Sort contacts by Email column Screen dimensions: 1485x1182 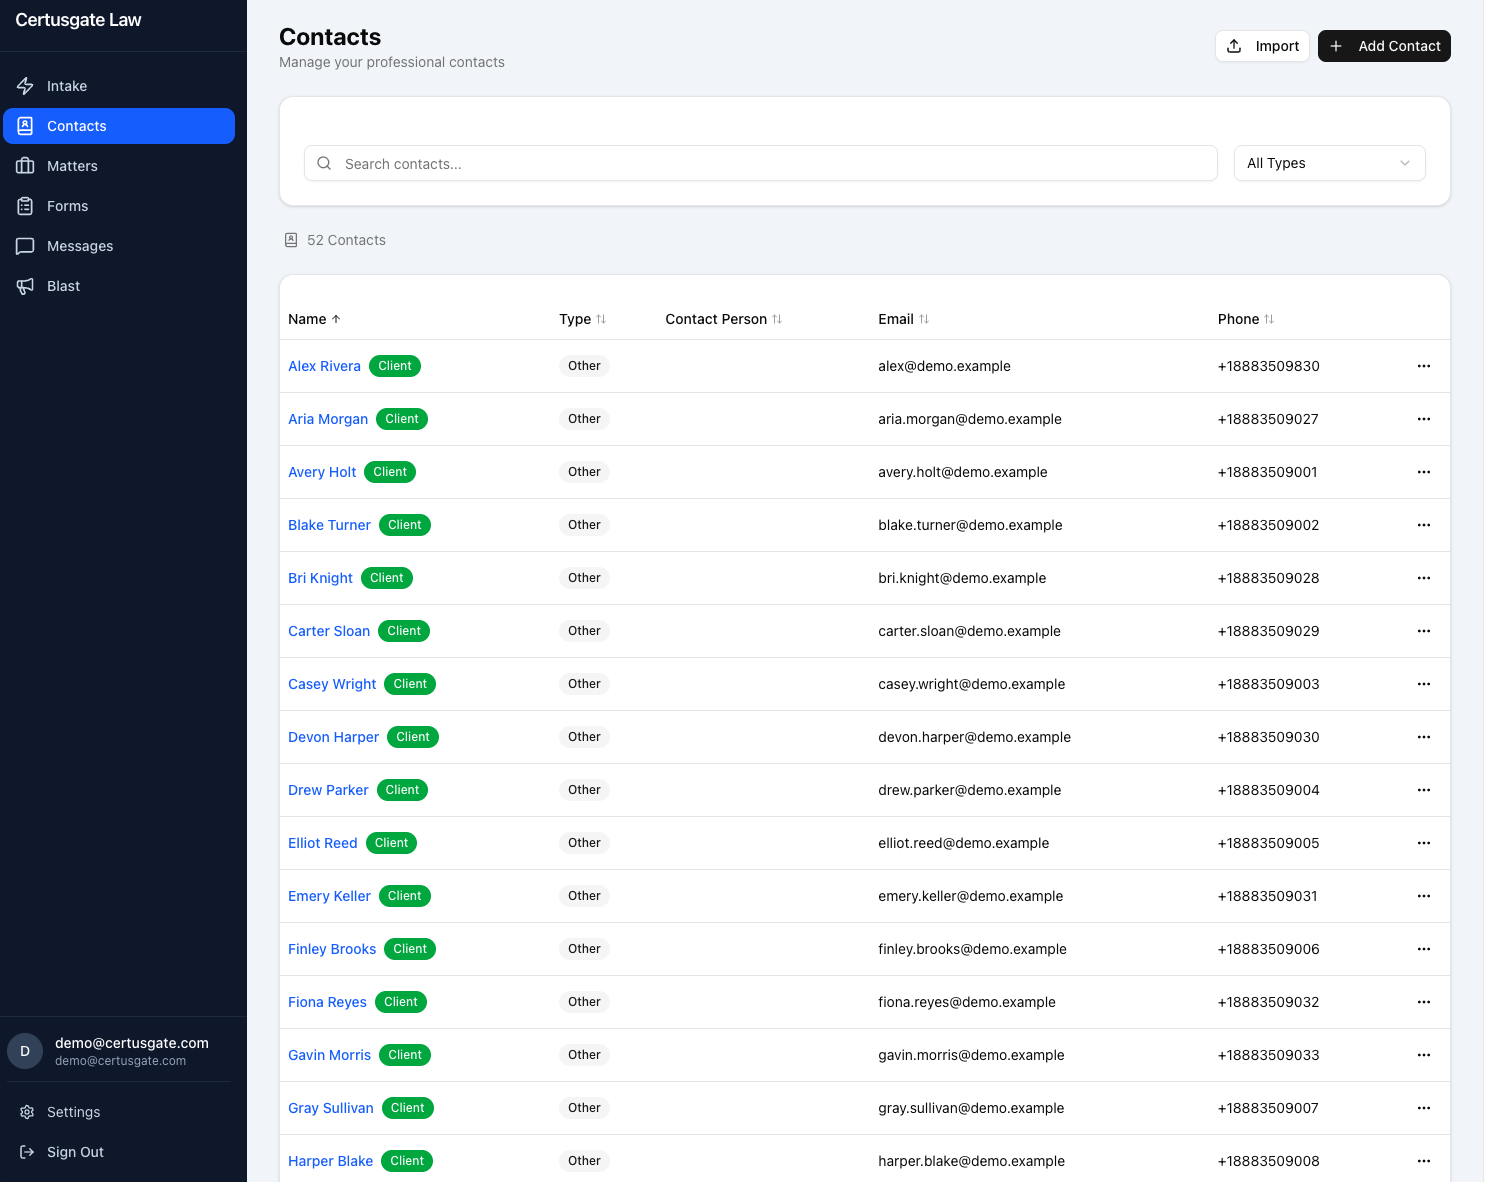coord(903,319)
